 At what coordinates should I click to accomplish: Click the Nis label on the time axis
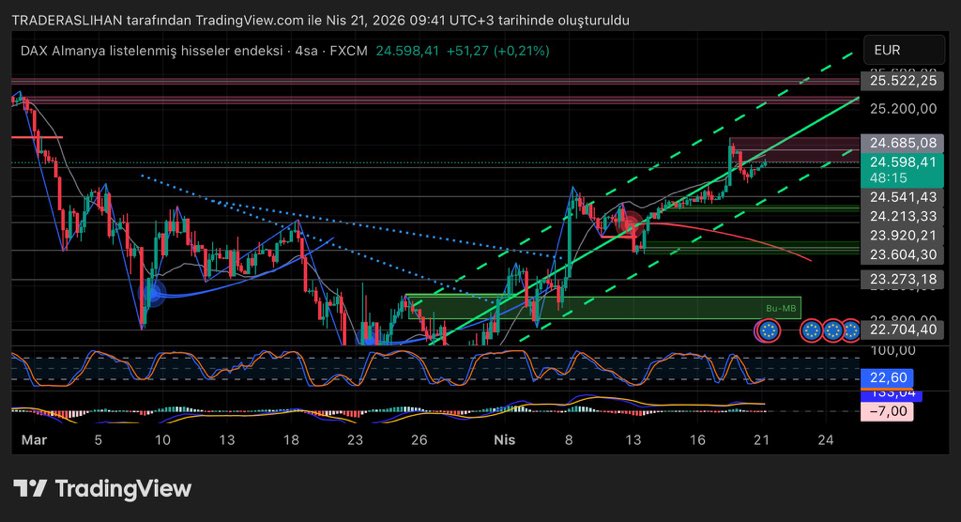tap(504, 440)
